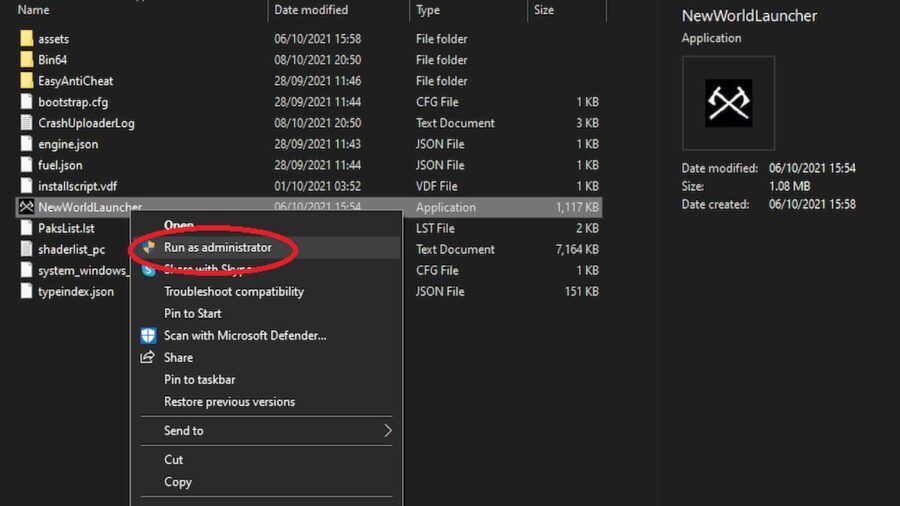Choose Scan with Microsoft Defender
This screenshot has height=506, width=900.
(x=245, y=336)
